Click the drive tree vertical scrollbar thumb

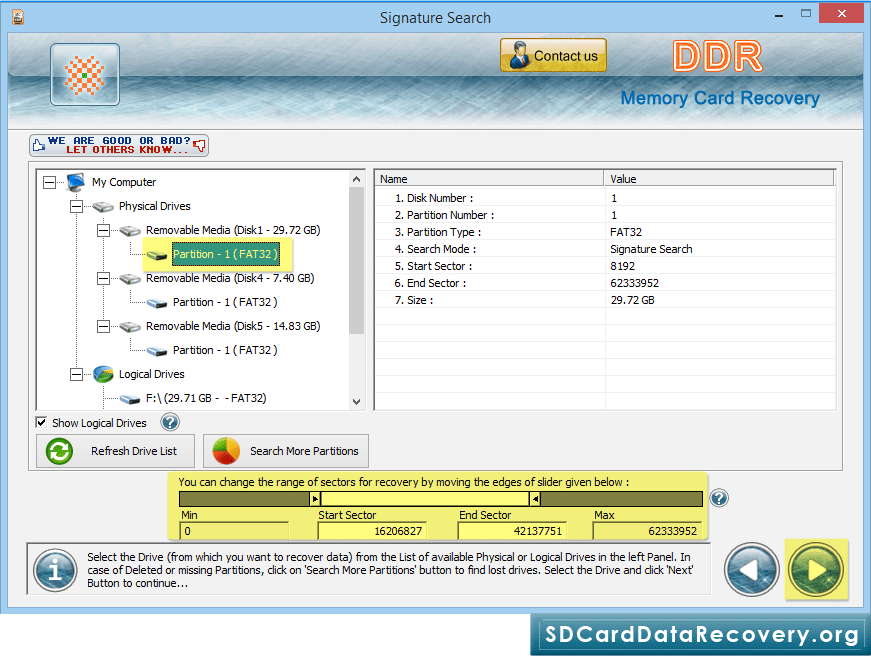pyautogui.click(x=357, y=261)
